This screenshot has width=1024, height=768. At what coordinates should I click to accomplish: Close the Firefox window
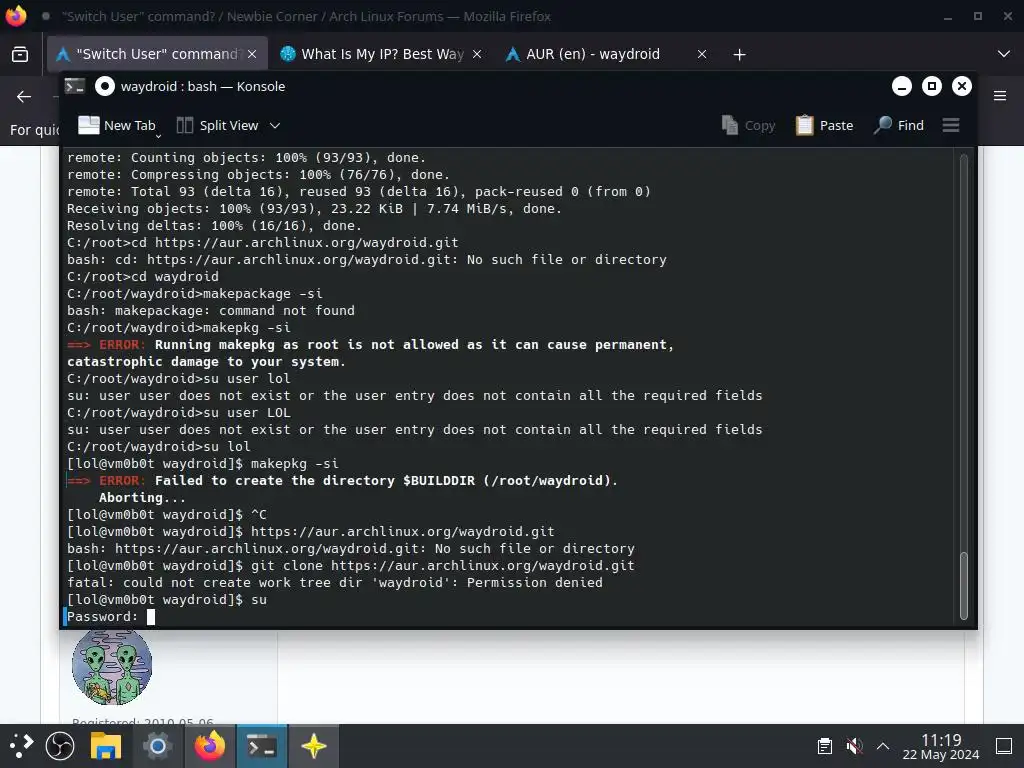[x=1008, y=16]
